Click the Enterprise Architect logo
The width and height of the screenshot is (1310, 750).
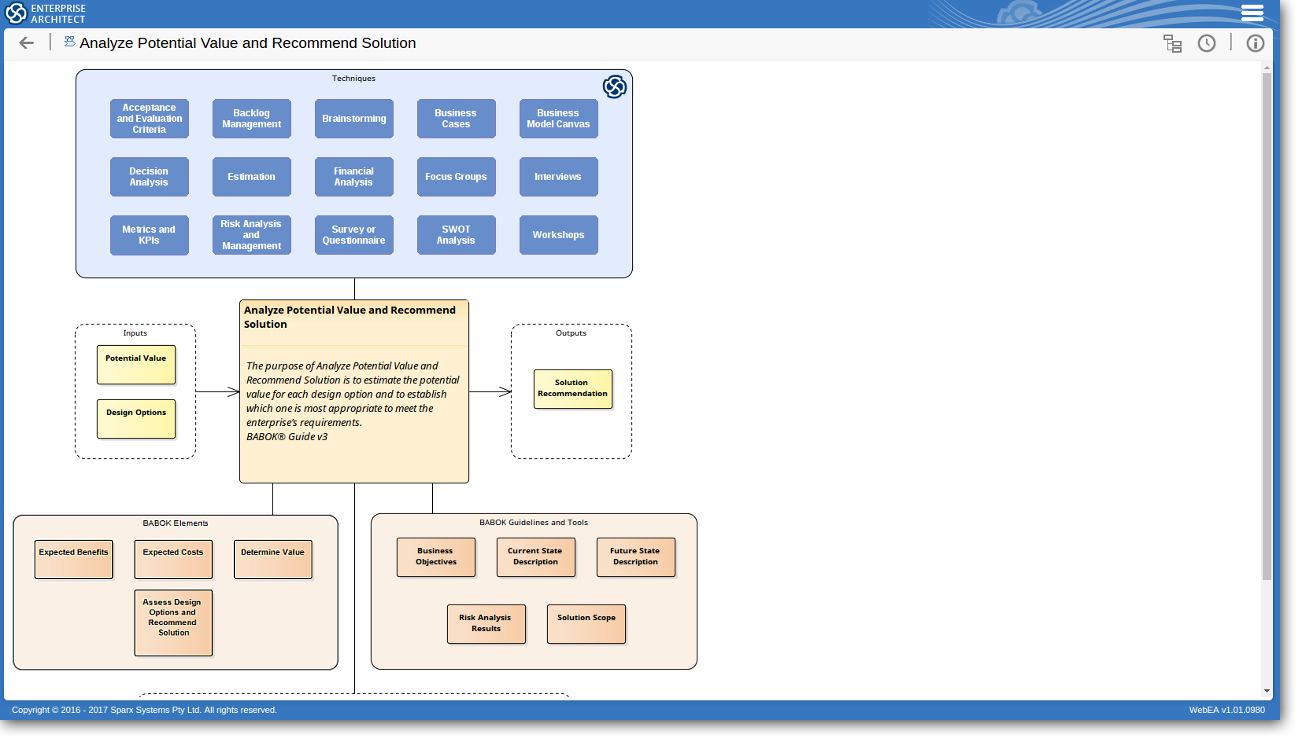(46, 13)
